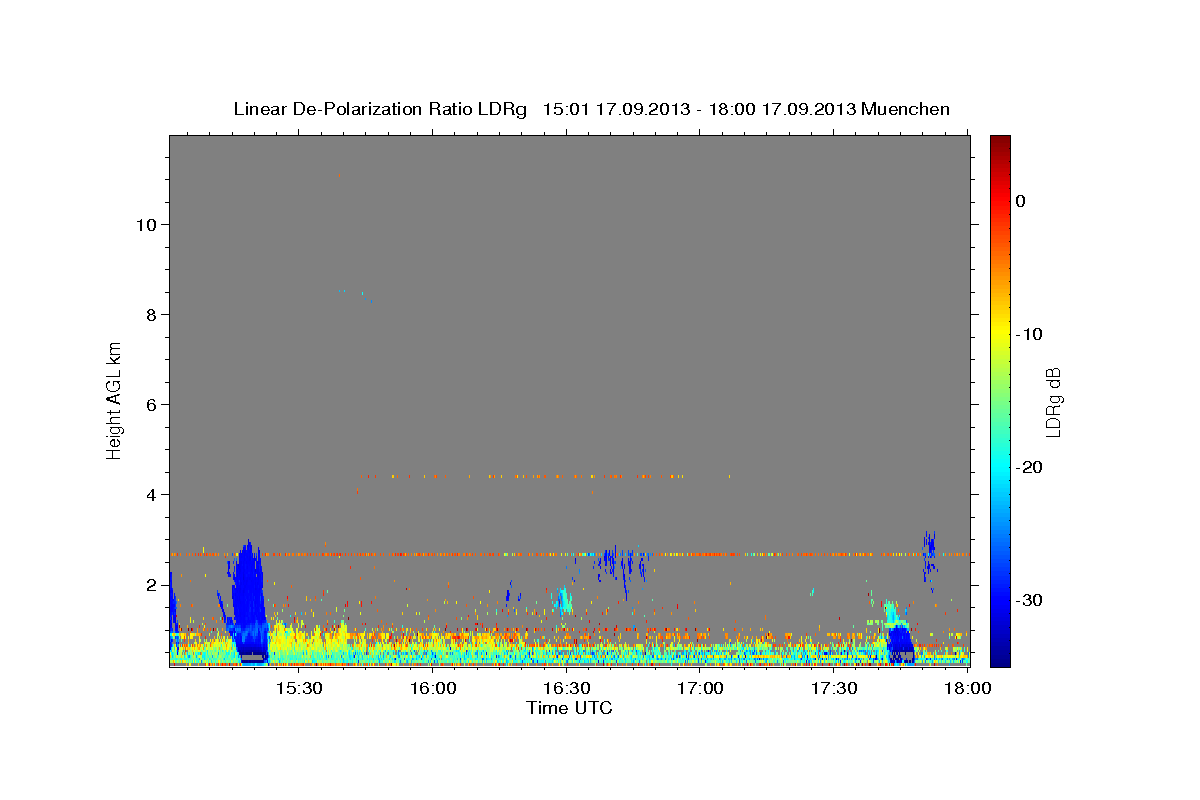Click the 18:00 time tick label
Viewport: 1200px width, 800px height.
tap(968, 688)
